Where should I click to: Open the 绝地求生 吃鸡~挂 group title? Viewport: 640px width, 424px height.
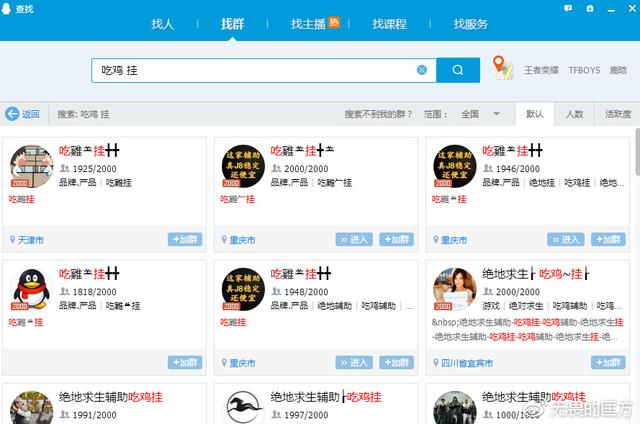point(536,274)
